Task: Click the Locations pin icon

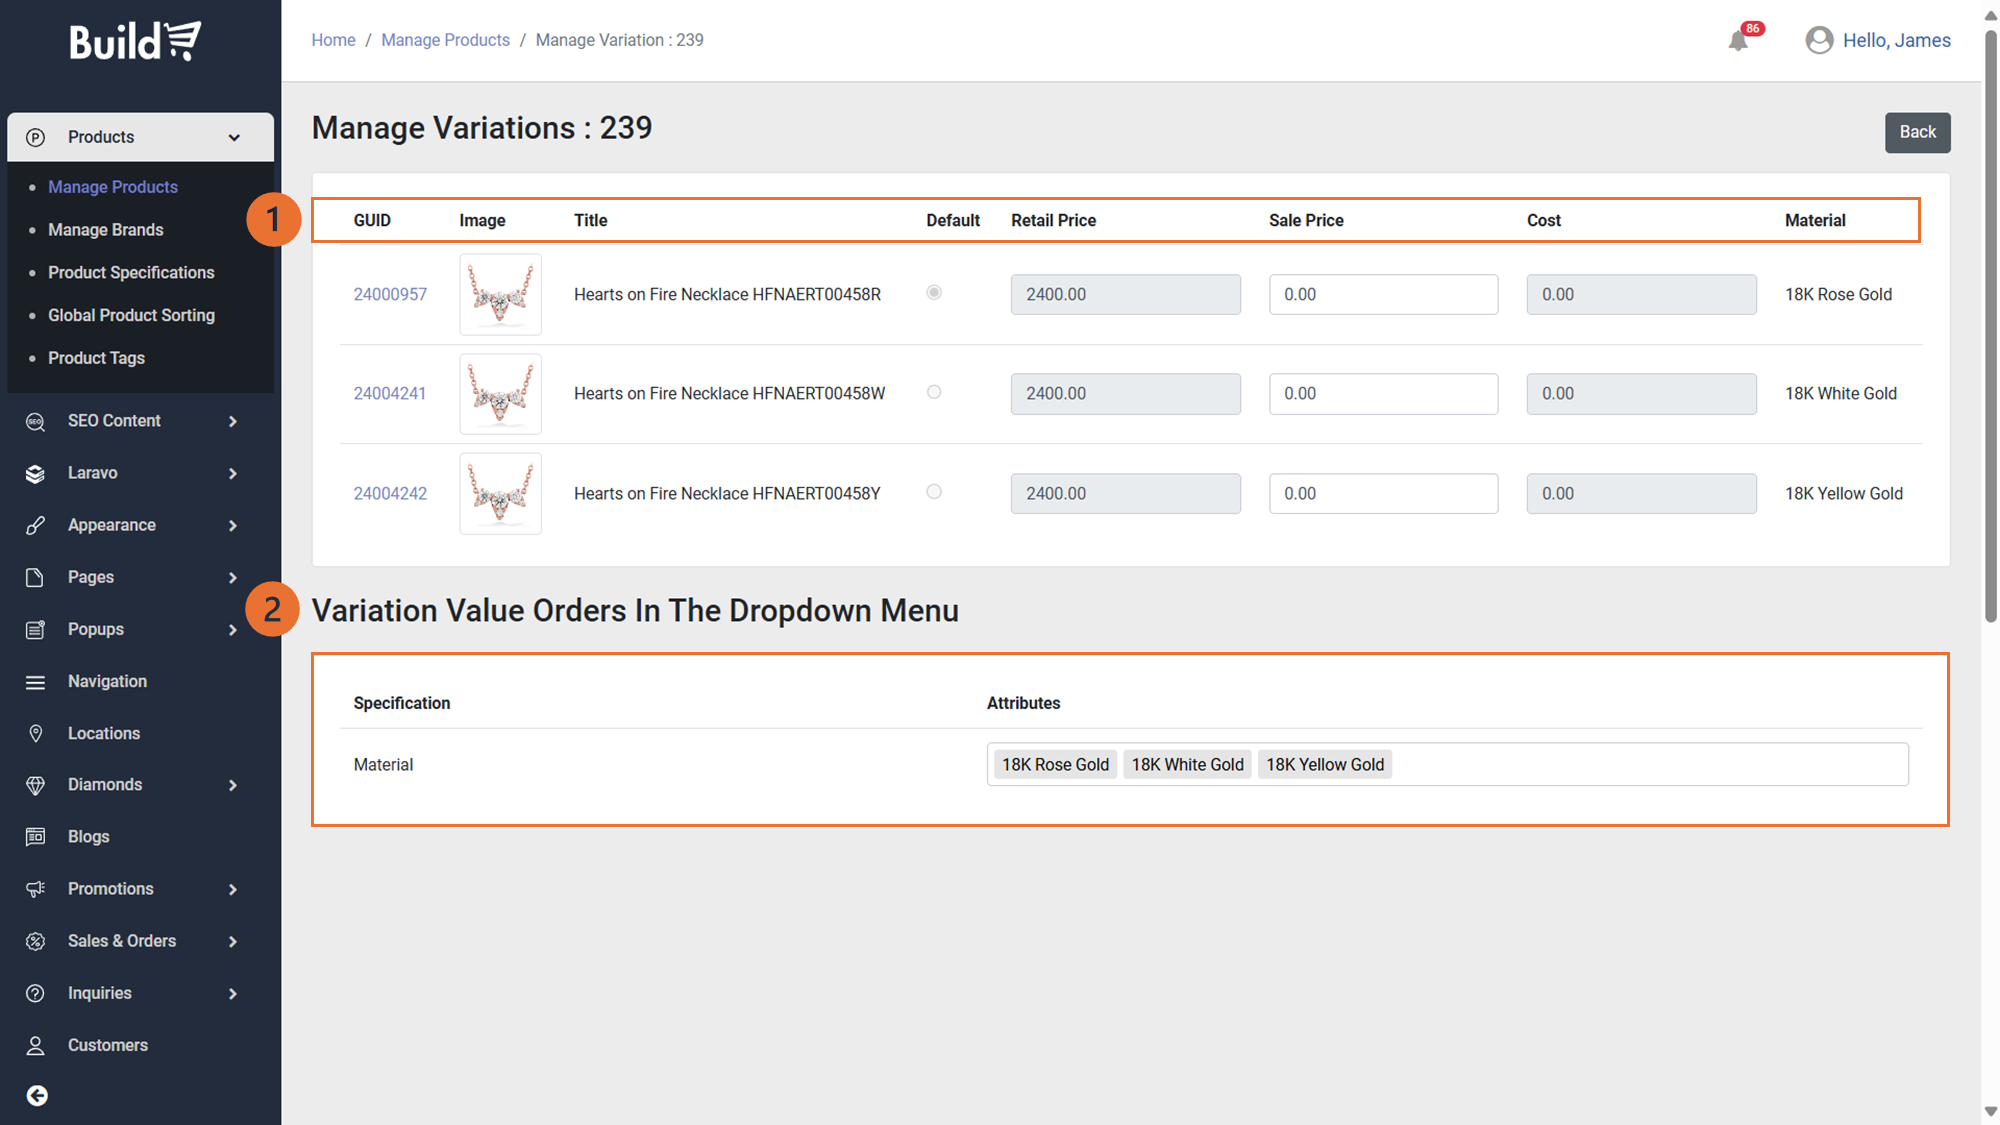Action: click(36, 733)
